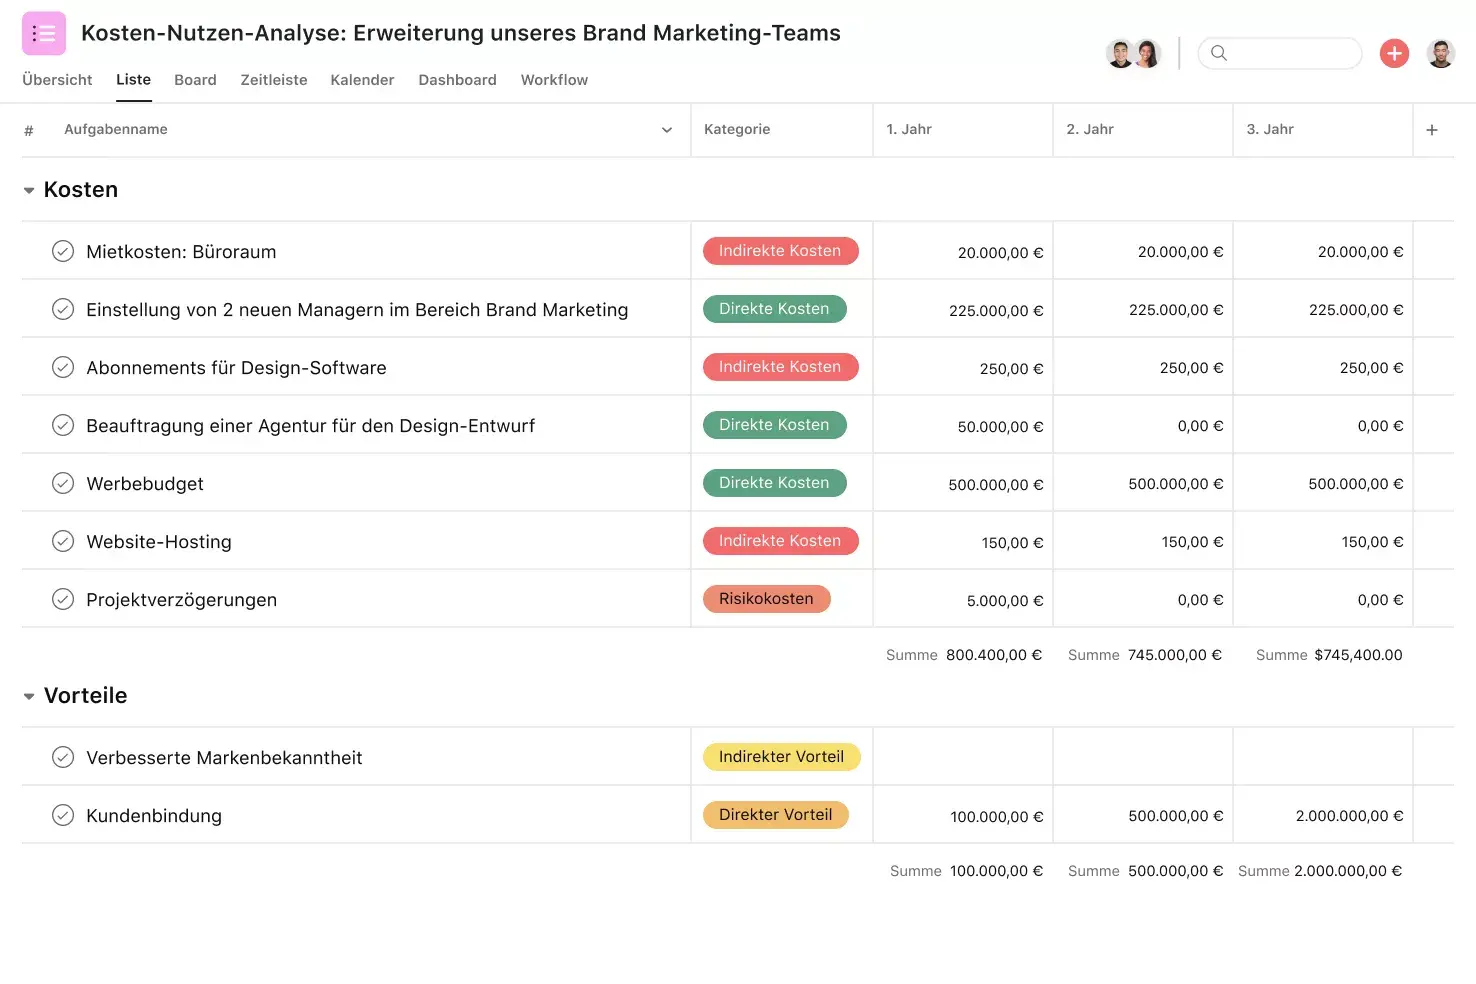Open task Beauftragung einer Agentur für den Design-Entwurf
1476x984 pixels.
point(310,426)
